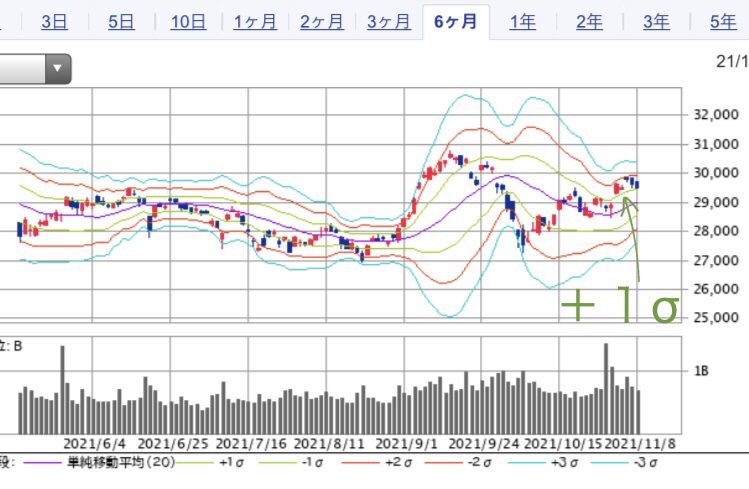The image size is (749, 489).
Task: Select the 3年 chart tab
Action: pyautogui.click(x=656, y=22)
